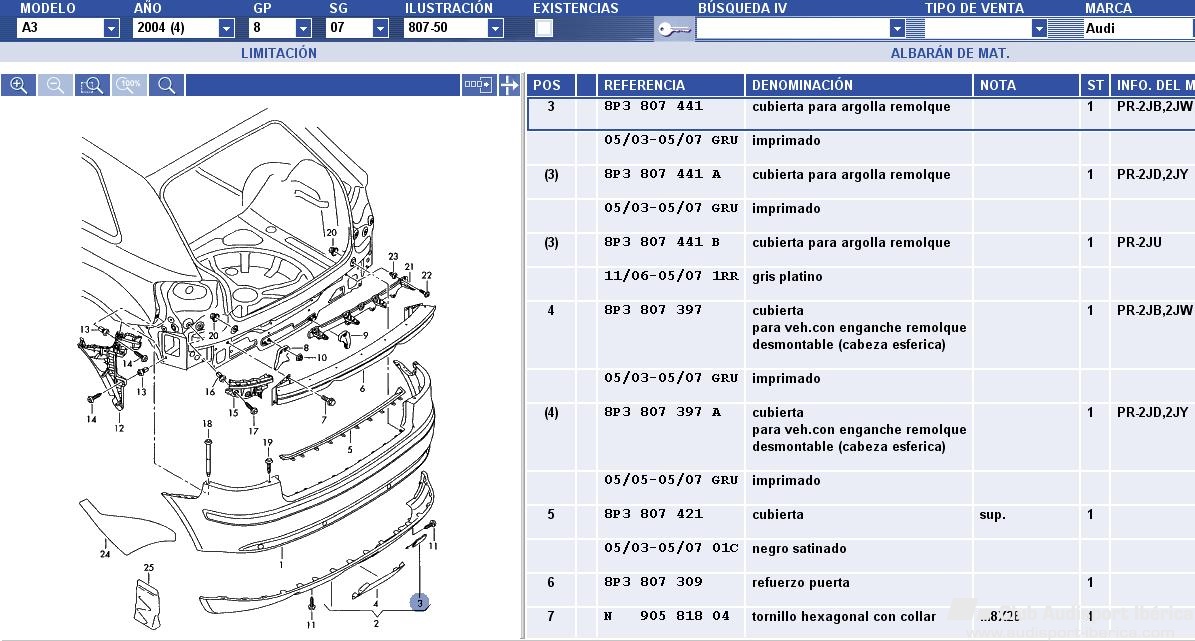Screen dimensions: 1195x641
Task: Click 'negro satinado' color description
Action: [799, 549]
